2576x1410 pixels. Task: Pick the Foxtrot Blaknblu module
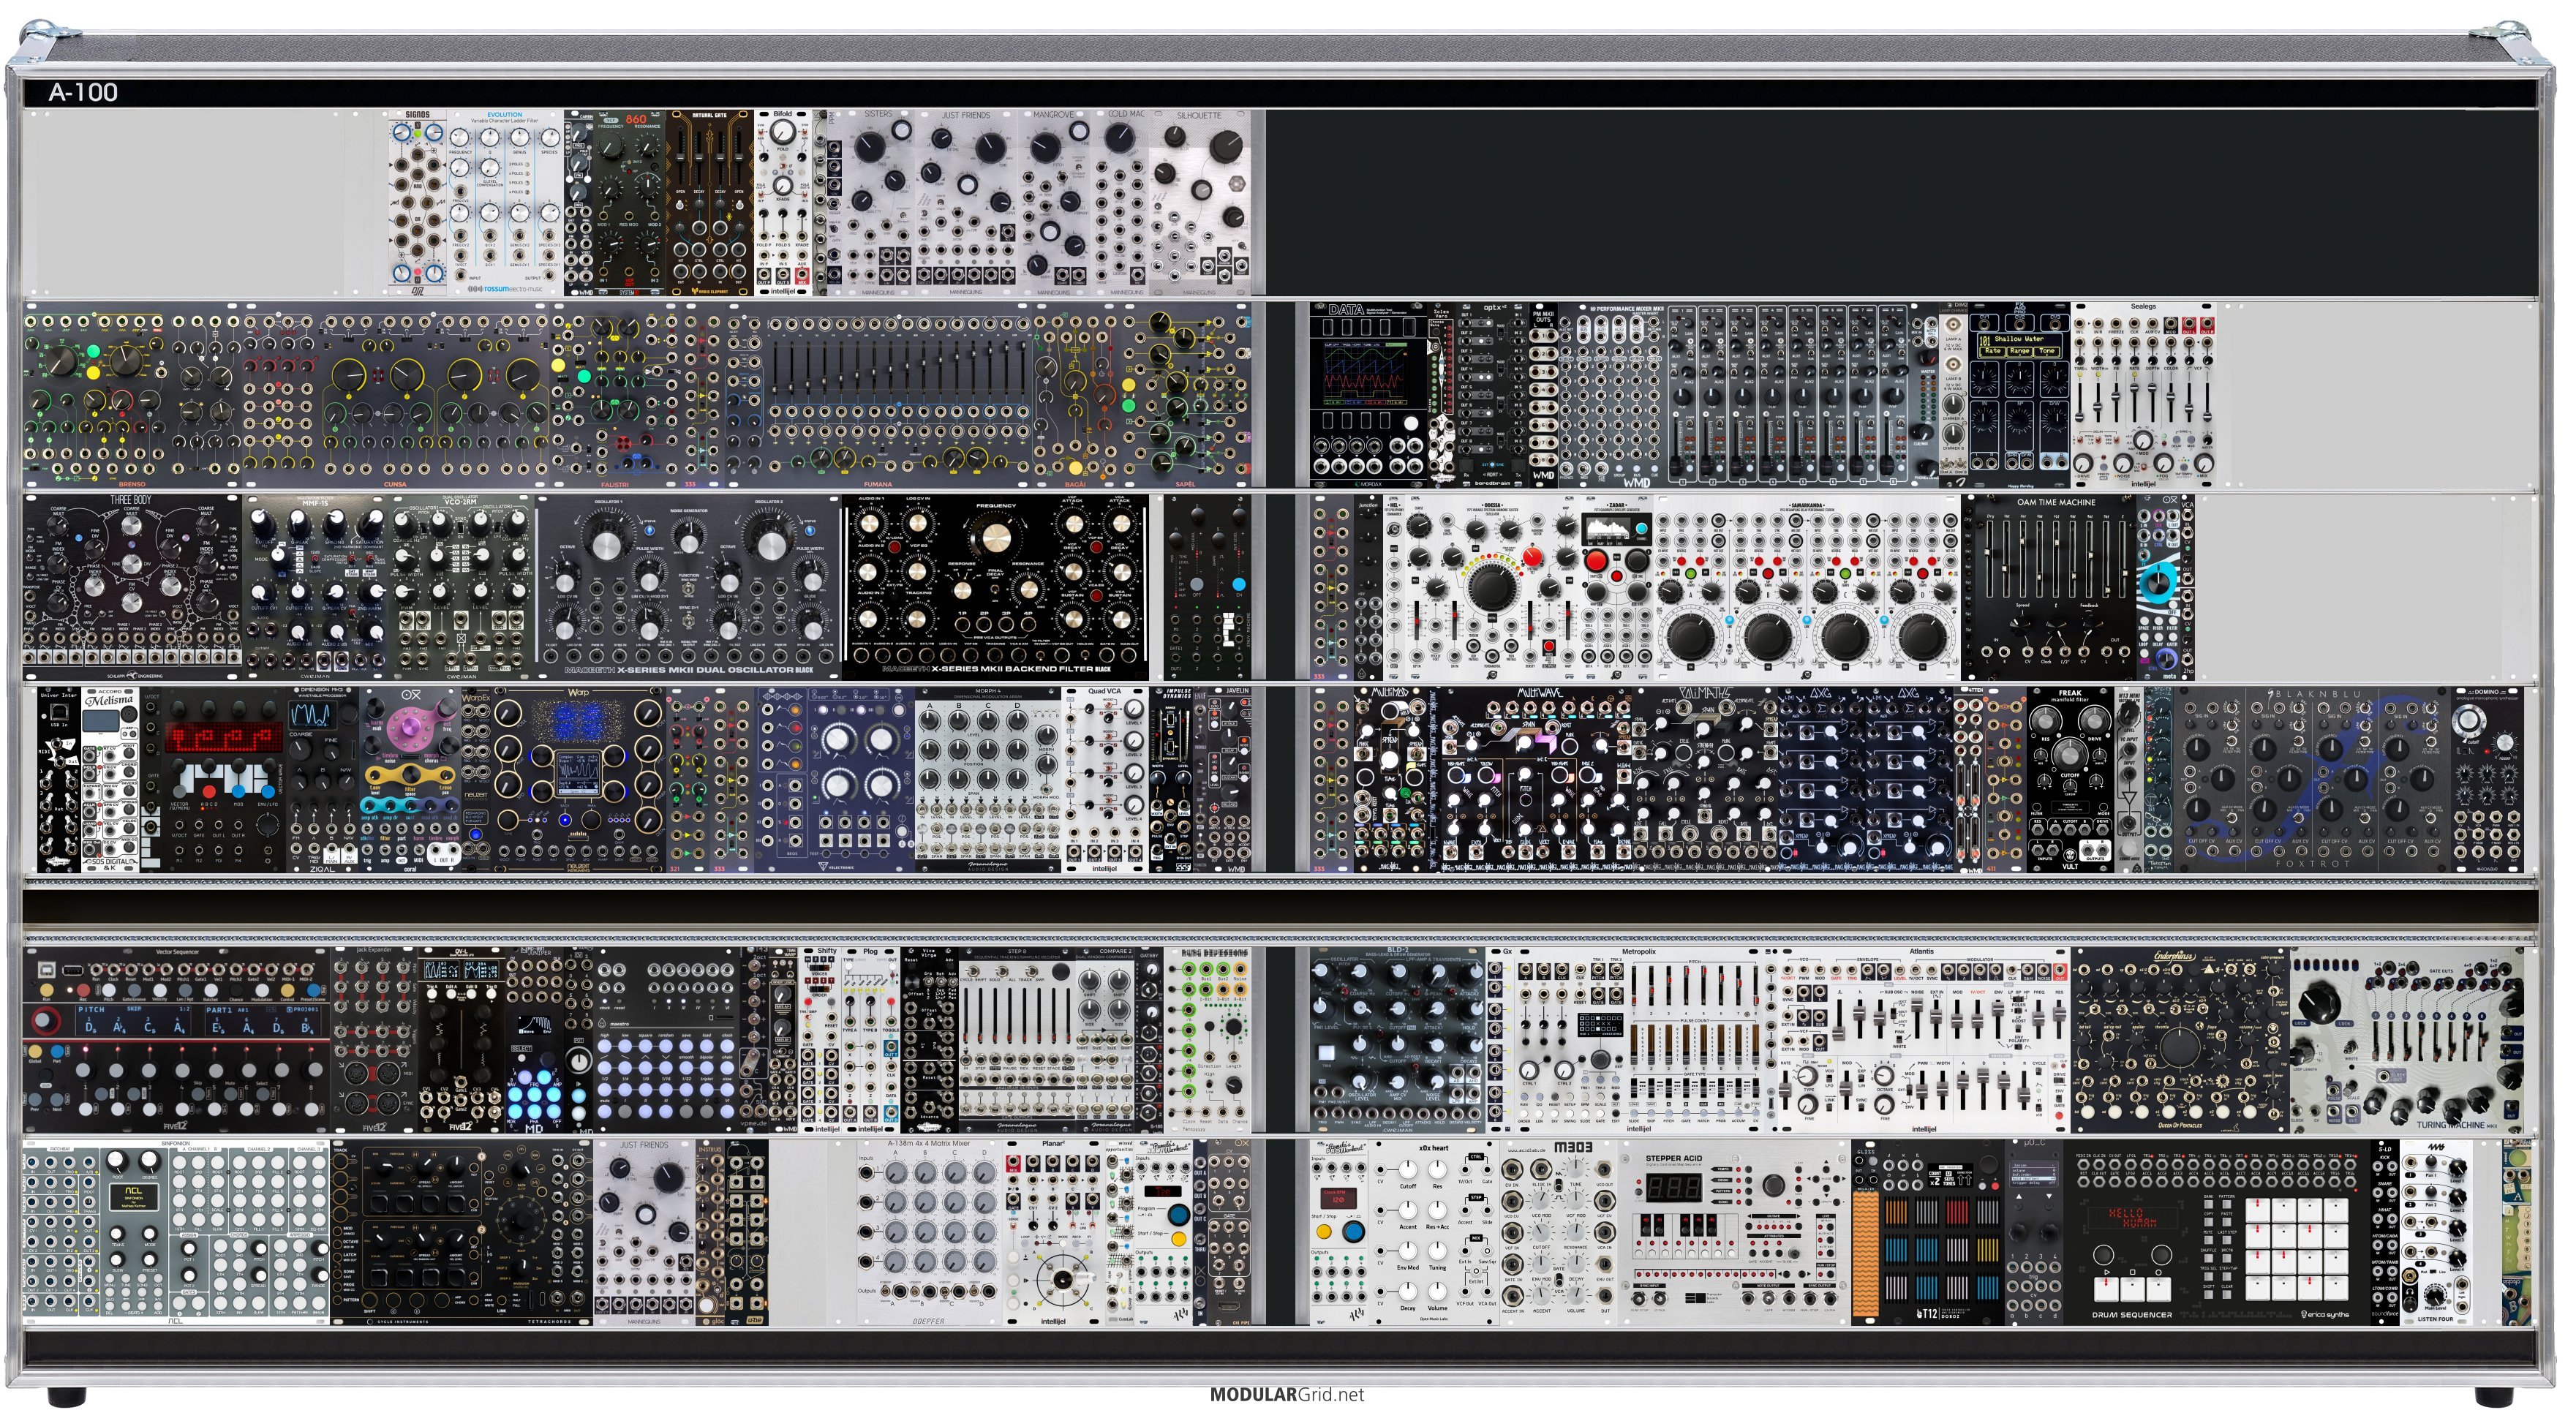pyautogui.click(x=2312, y=780)
